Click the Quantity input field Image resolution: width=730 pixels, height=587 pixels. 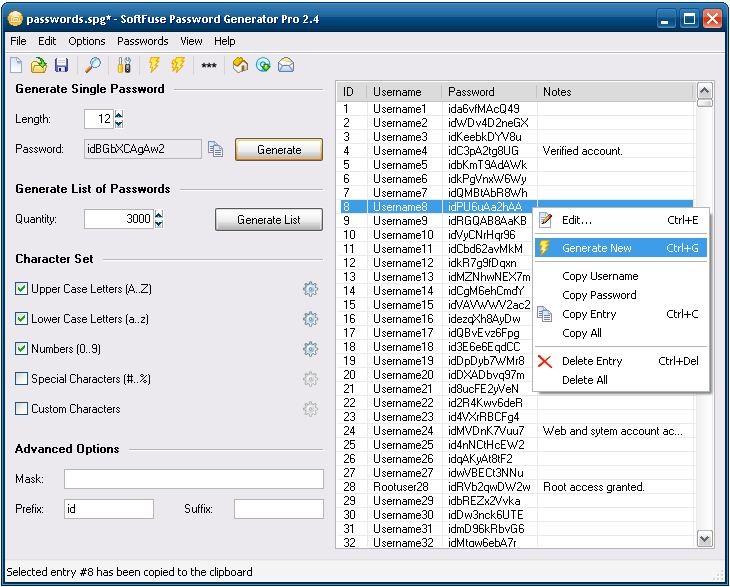pos(119,219)
